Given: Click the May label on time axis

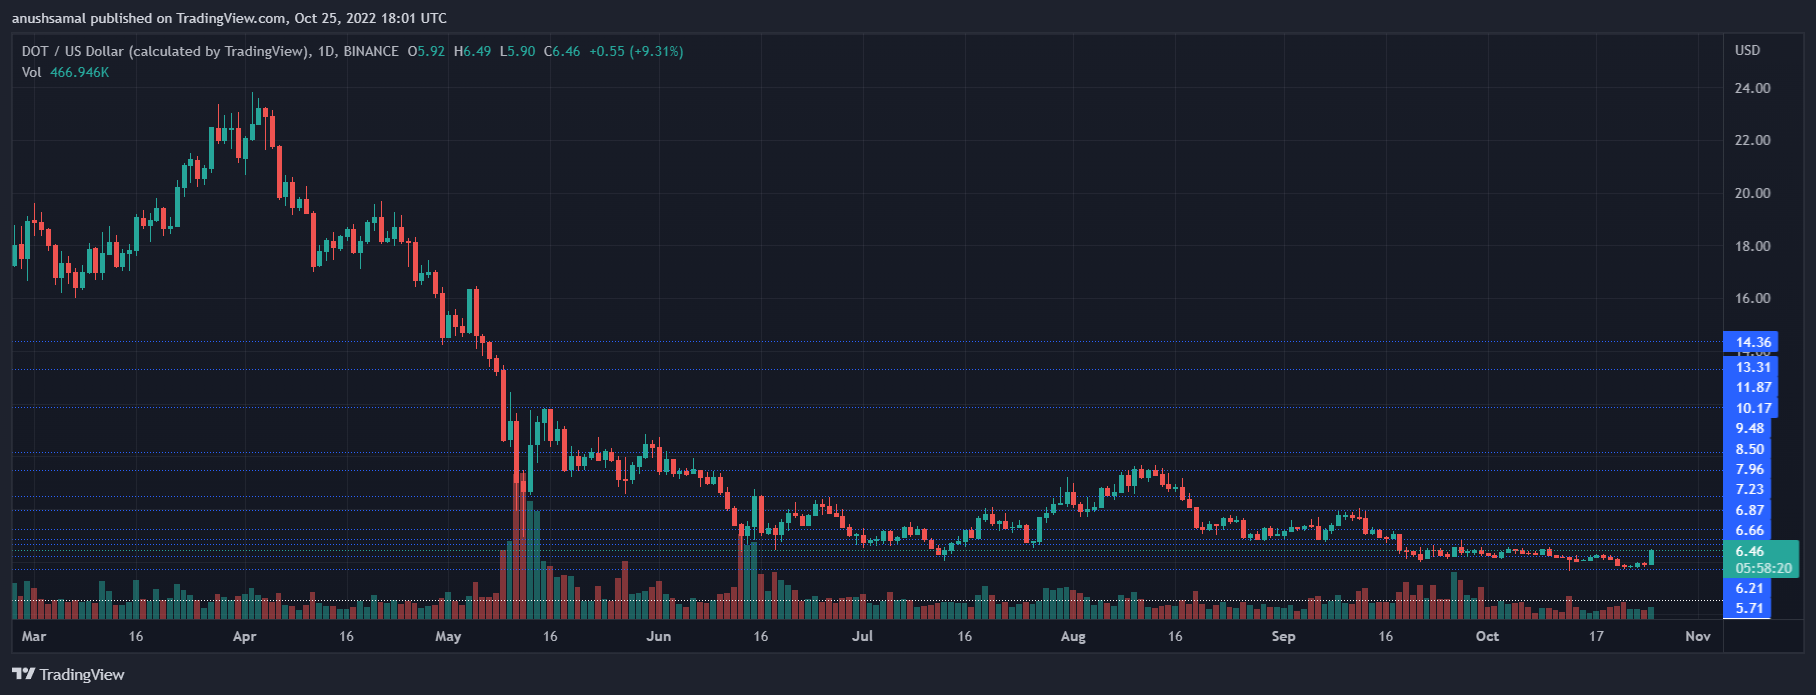Looking at the screenshot, I should click(x=448, y=636).
